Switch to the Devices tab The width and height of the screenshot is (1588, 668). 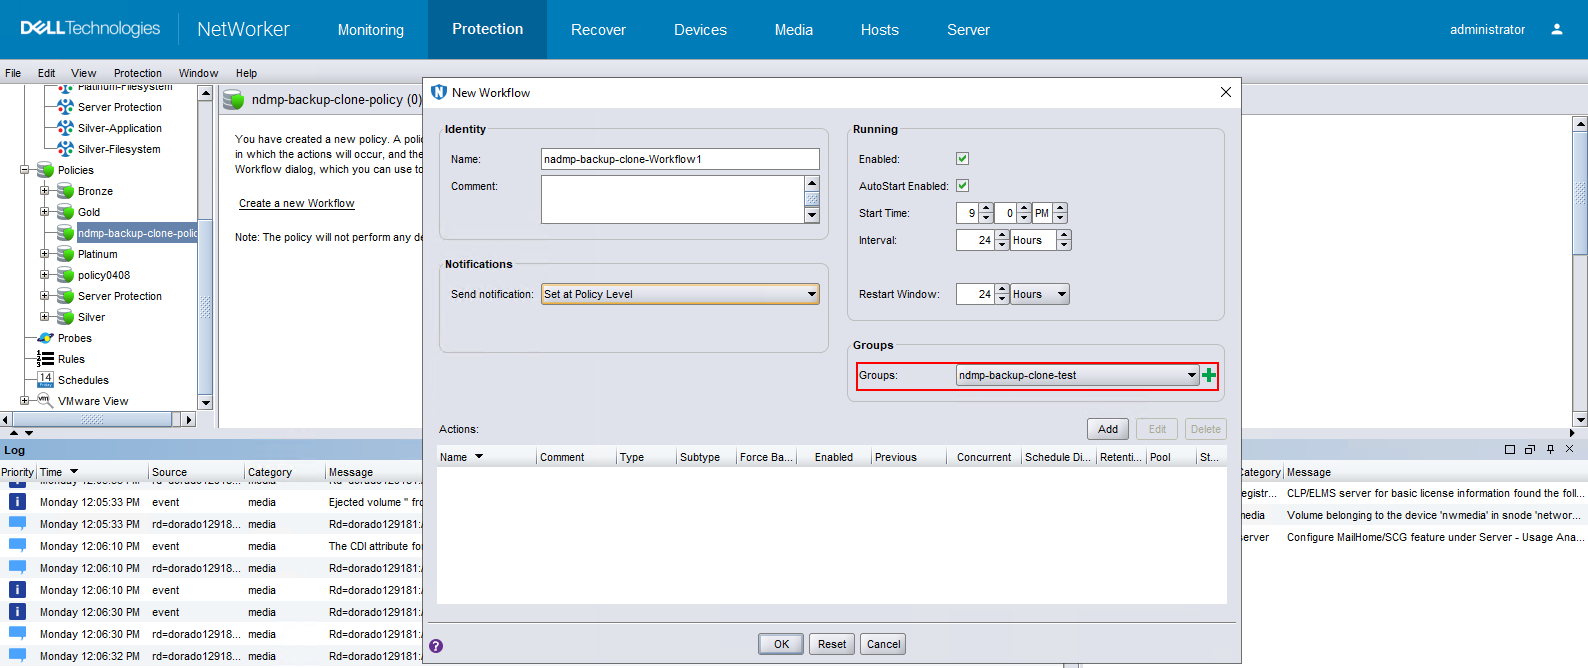point(700,30)
